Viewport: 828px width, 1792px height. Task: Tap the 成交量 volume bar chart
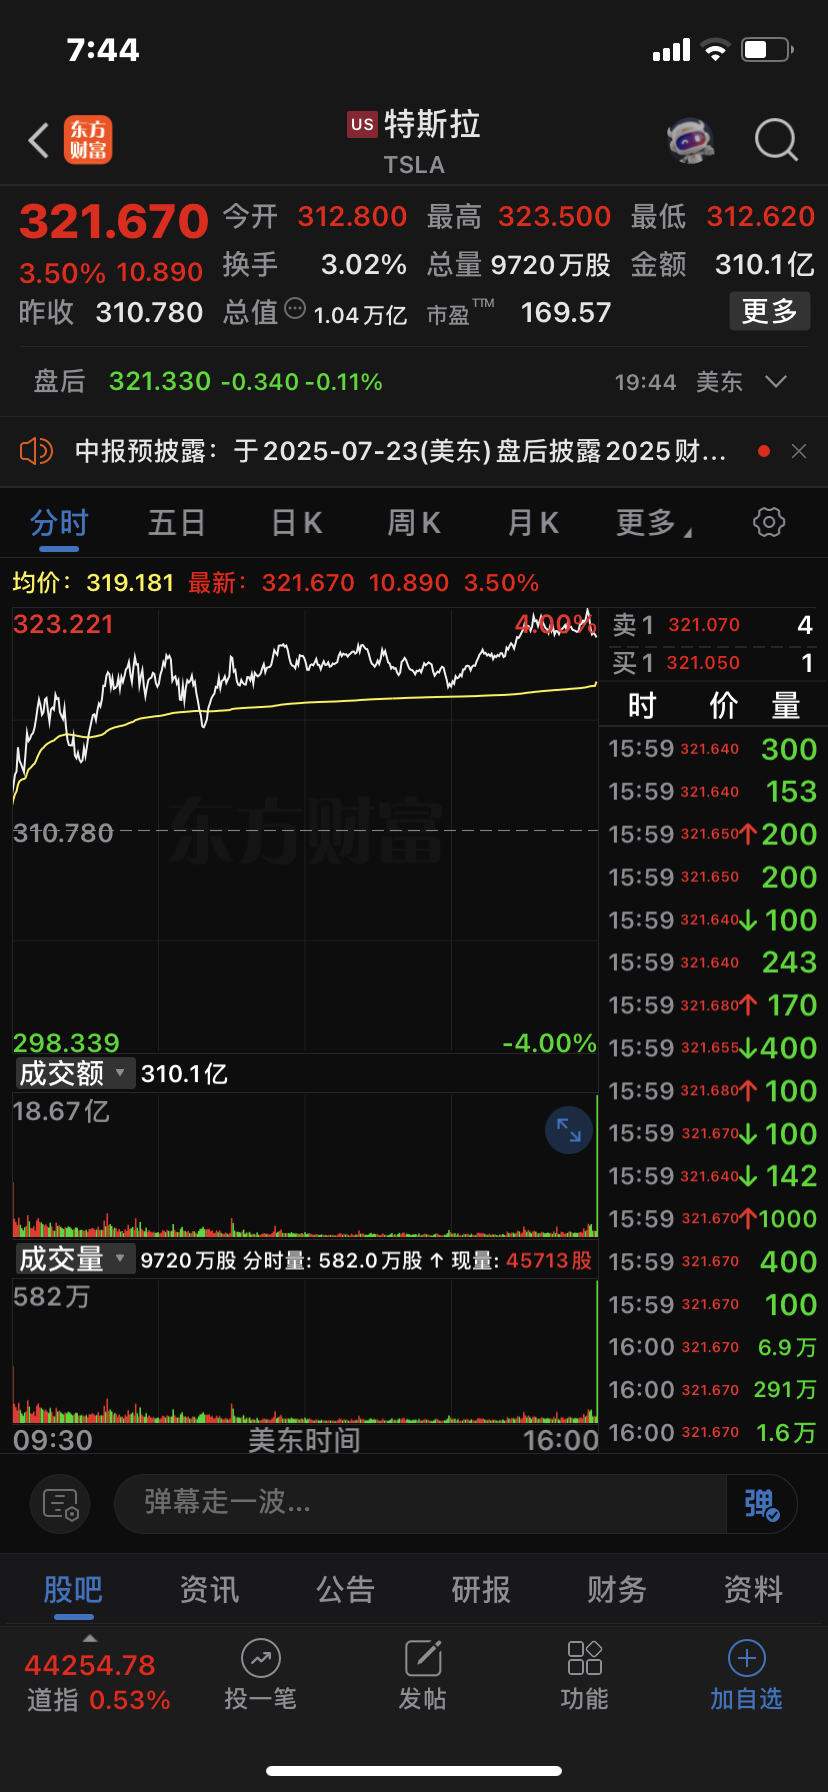pyautogui.click(x=304, y=1352)
